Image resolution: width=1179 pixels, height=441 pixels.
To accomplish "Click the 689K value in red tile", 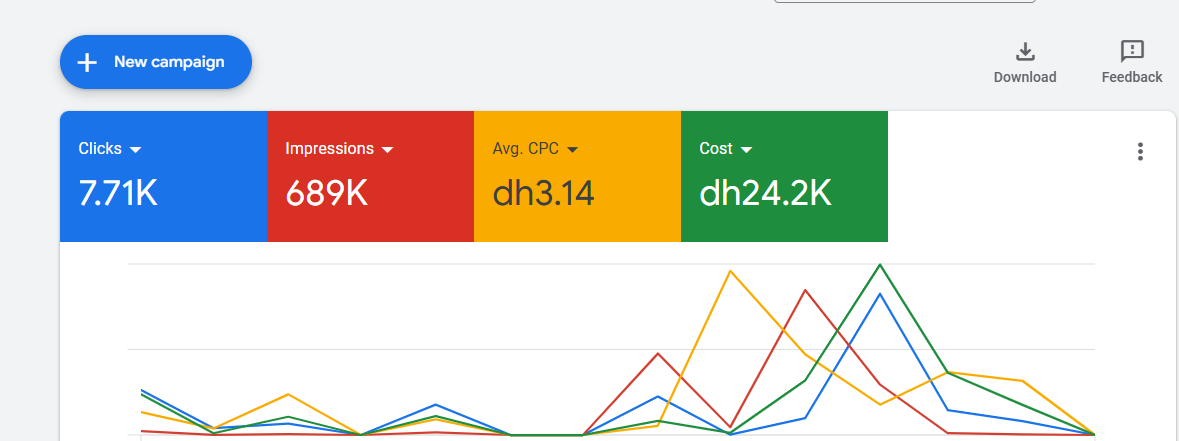I will point(326,192).
